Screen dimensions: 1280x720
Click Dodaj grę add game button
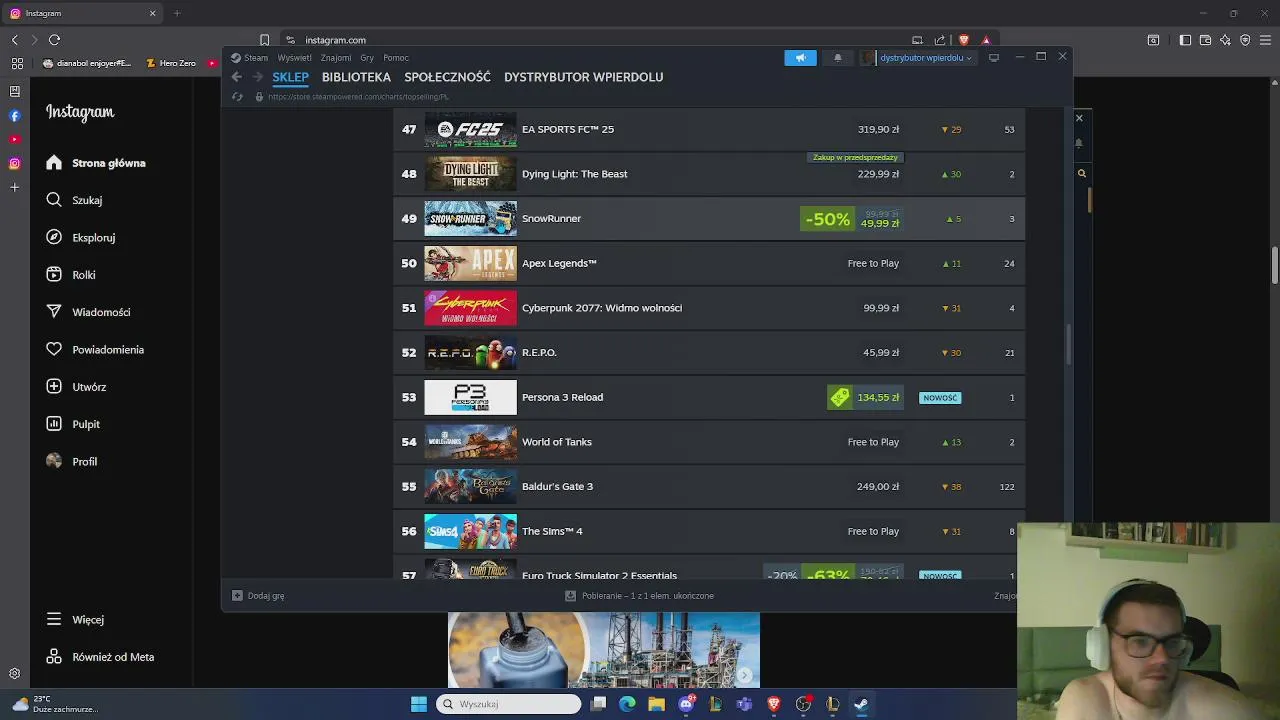(x=258, y=596)
